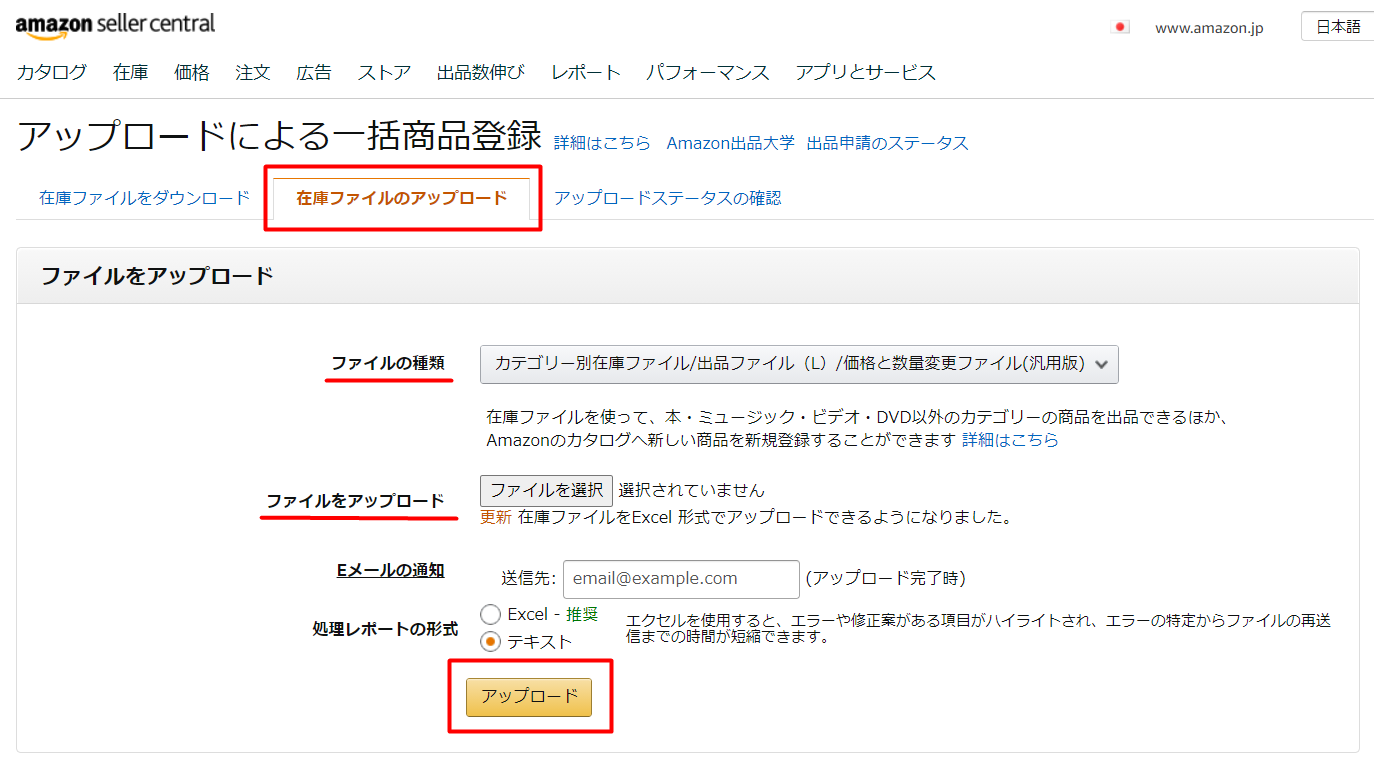Image resolution: width=1374 pixels, height=759 pixels.
Task: Open the 注文 menu
Action: click(x=253, y=72)
